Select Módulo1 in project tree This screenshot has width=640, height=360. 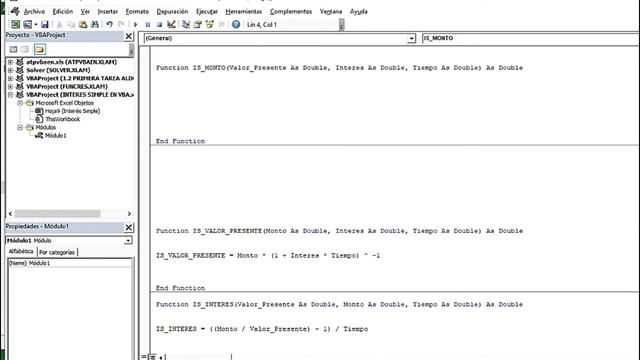(56, 136)
